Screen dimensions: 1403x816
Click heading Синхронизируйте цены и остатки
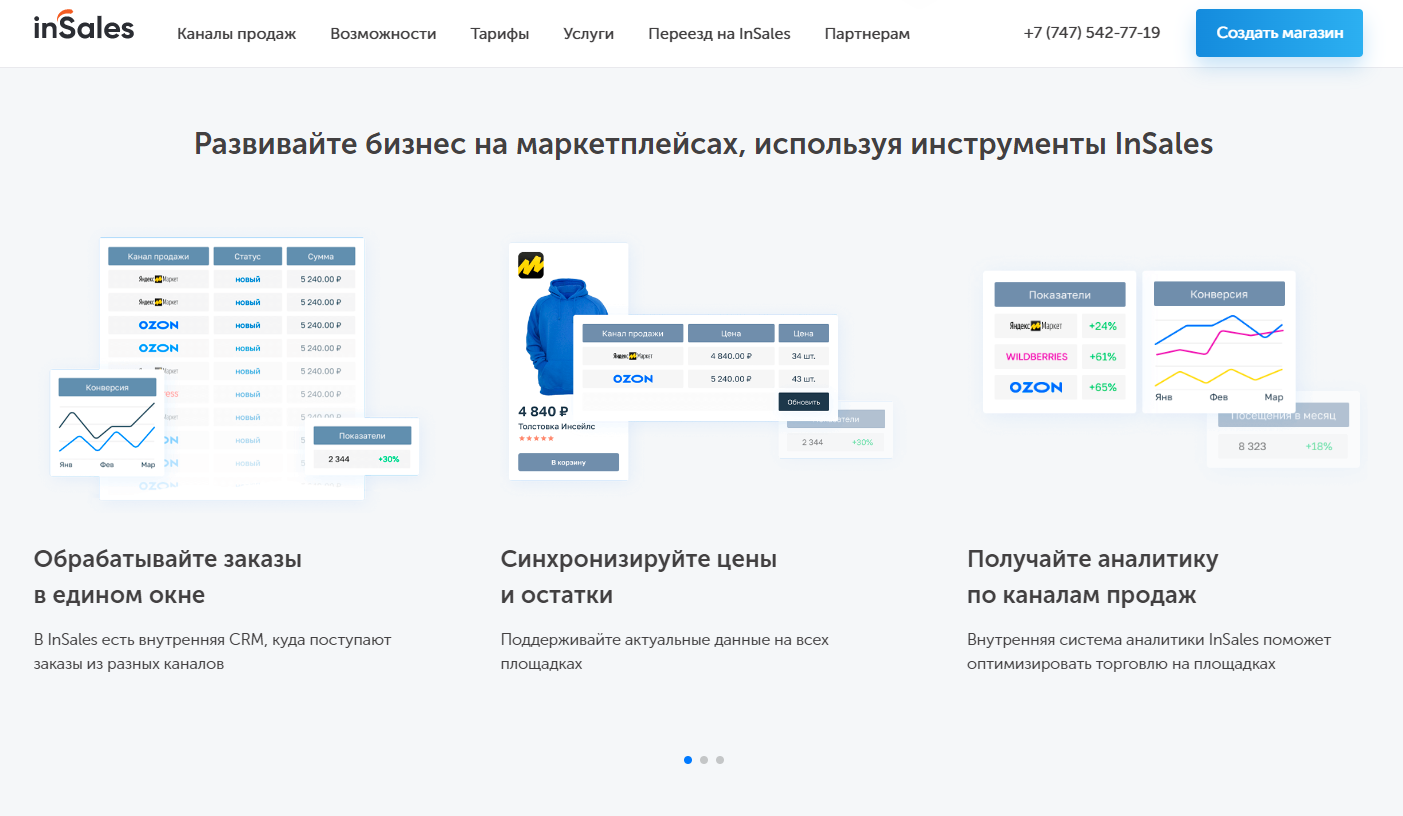click(x=639, y=577)
